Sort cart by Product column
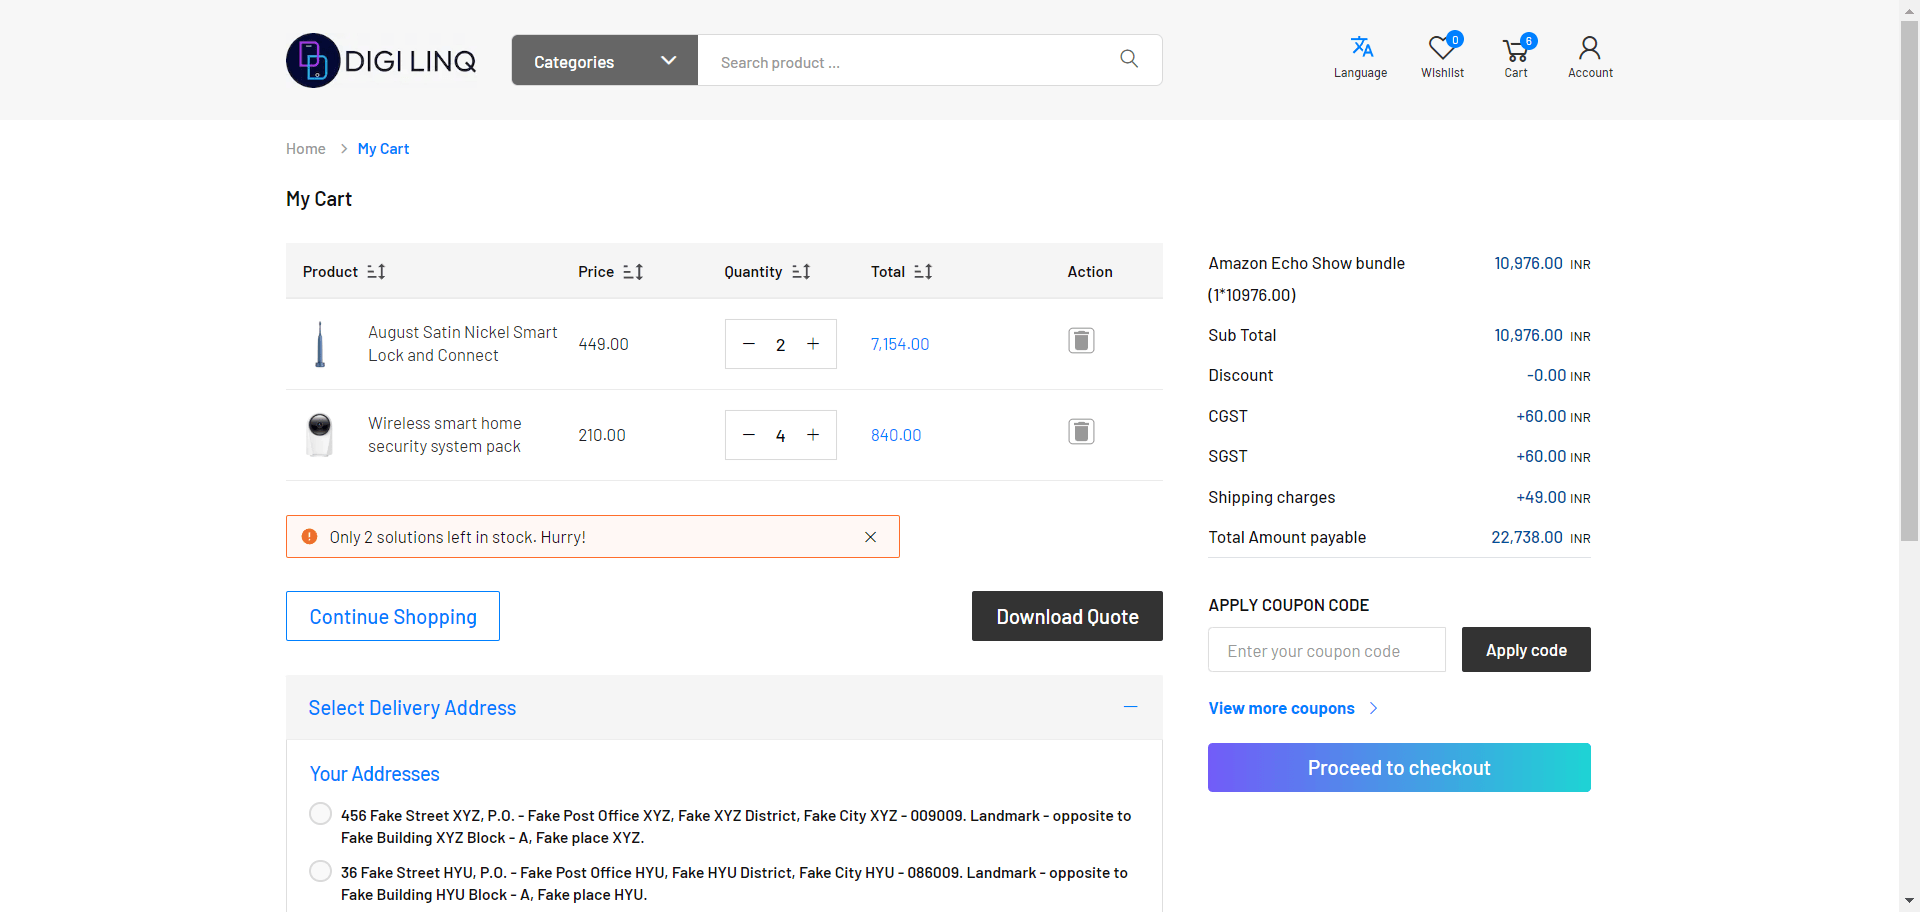The width and height of the screenshot is (1920, 912). click(x=376, y=272)
